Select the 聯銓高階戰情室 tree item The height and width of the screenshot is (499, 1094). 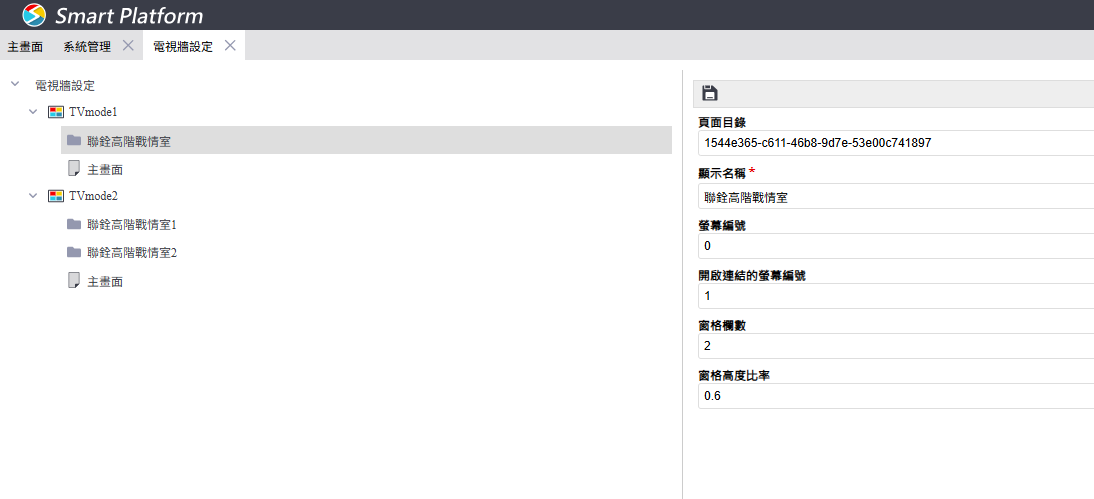129,141
